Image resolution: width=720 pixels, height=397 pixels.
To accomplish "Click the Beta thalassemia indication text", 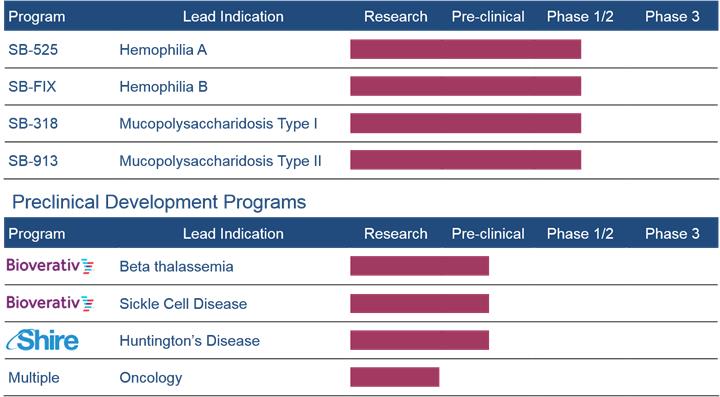I will pos(176,267).
